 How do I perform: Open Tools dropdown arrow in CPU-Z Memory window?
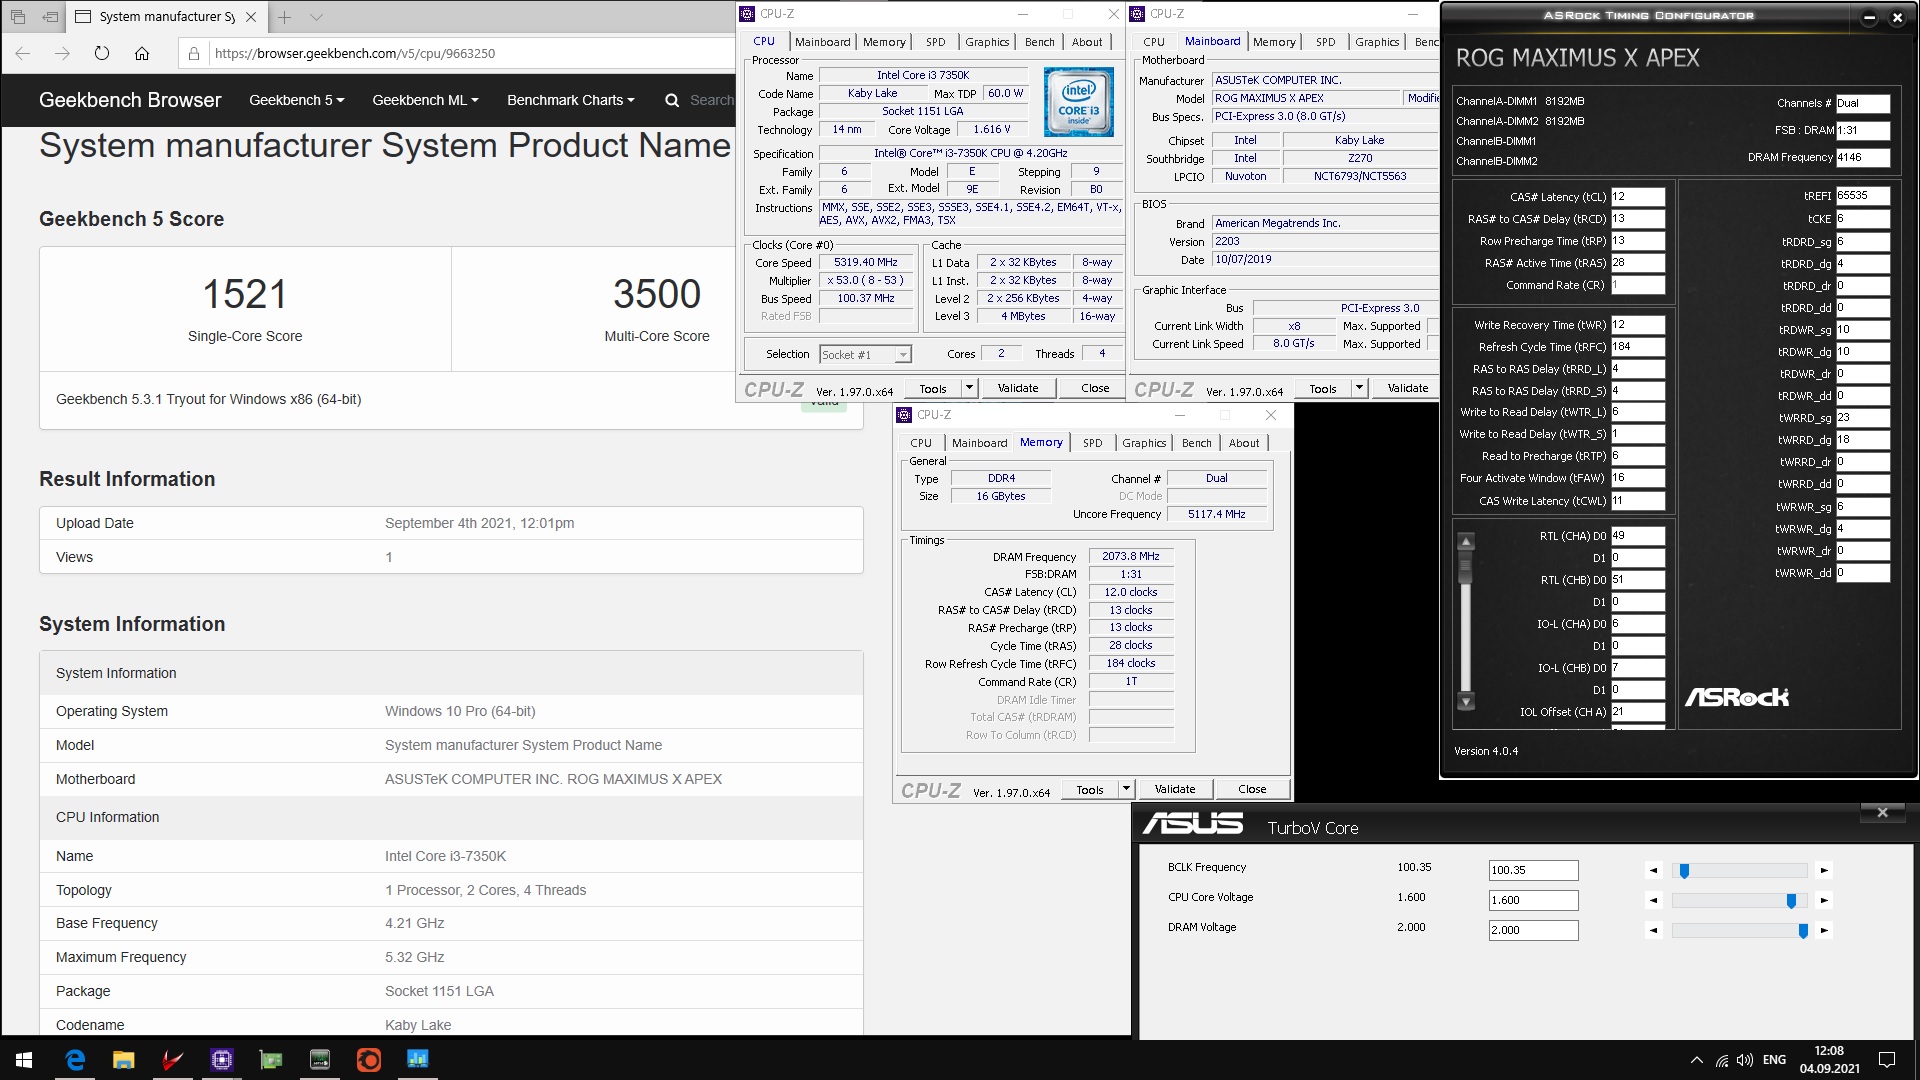[x=1125, y=789]
